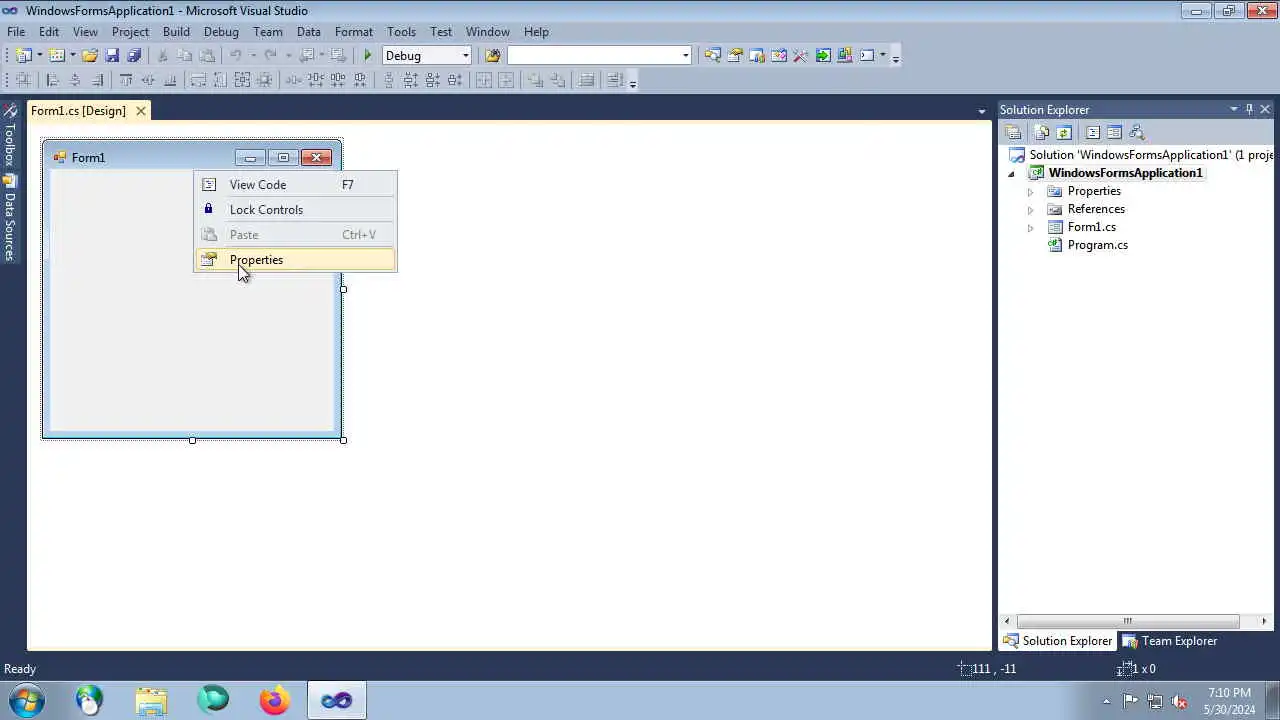Image resolution: width=1280 pixels, height=720 pixels.
Task: Open the Toolbox side tab
Action: [10, 136]
